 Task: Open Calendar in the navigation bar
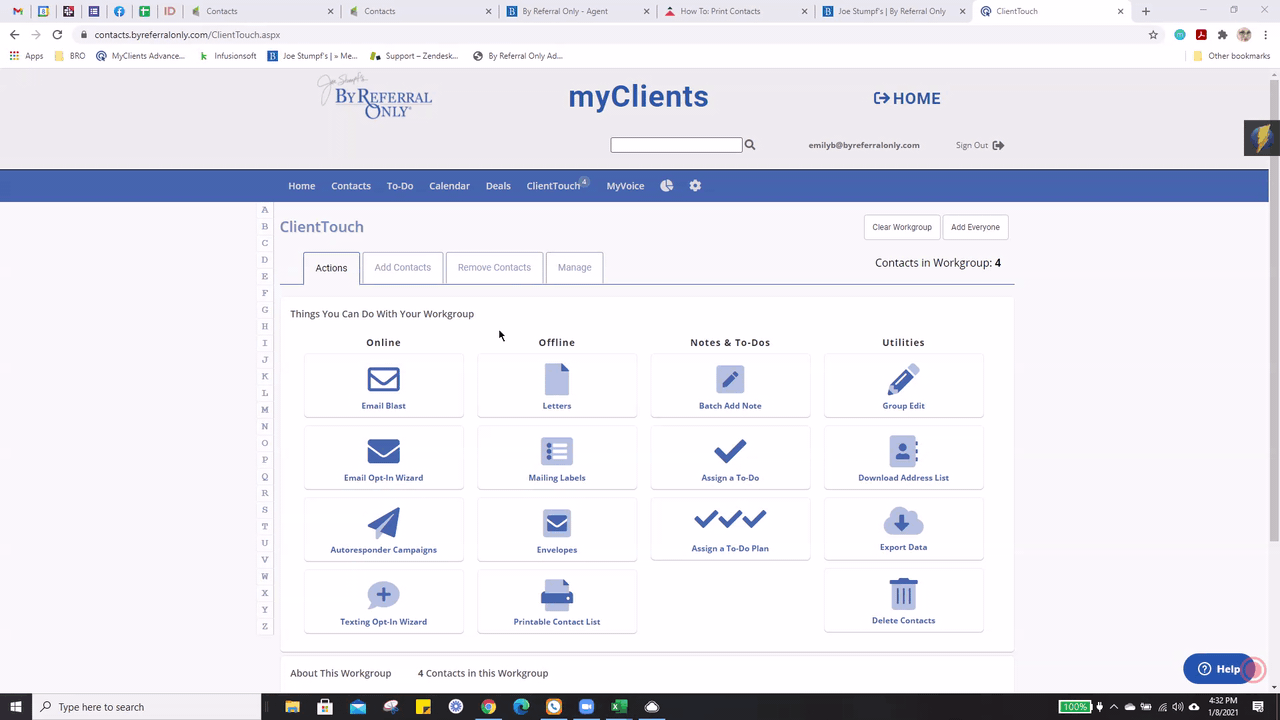[449, 186]
